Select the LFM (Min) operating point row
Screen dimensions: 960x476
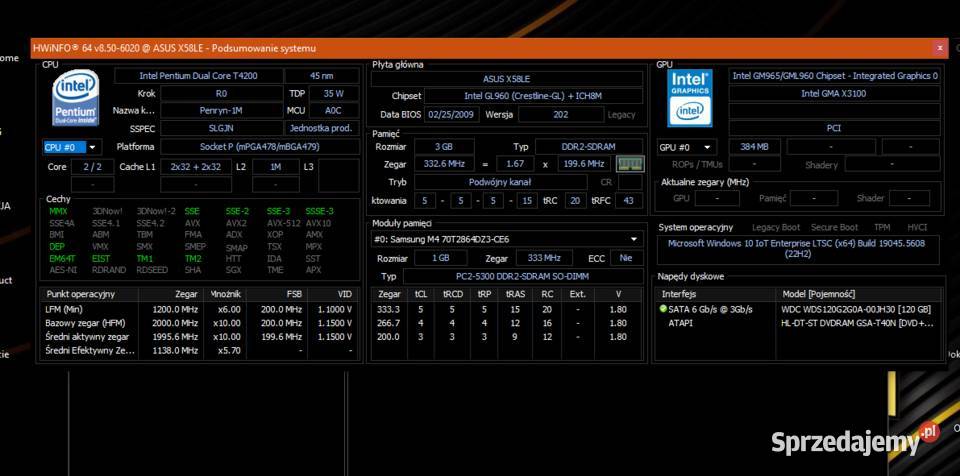click(200, 309)
